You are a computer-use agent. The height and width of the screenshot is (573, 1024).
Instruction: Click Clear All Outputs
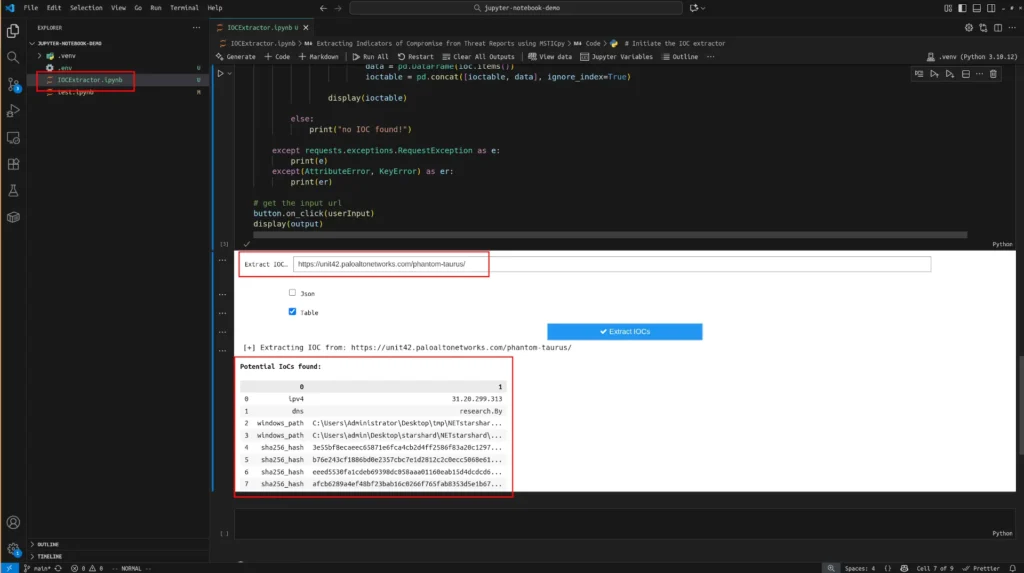click(x=478, y=57)
